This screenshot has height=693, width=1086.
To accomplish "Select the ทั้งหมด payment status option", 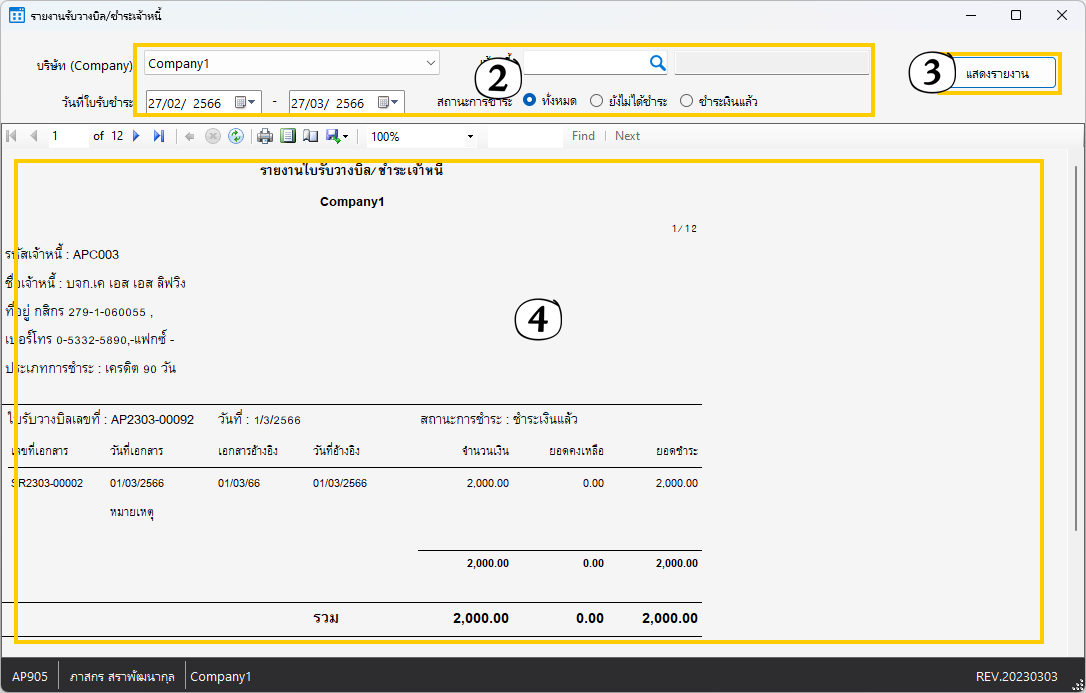I will coord(530,101).
